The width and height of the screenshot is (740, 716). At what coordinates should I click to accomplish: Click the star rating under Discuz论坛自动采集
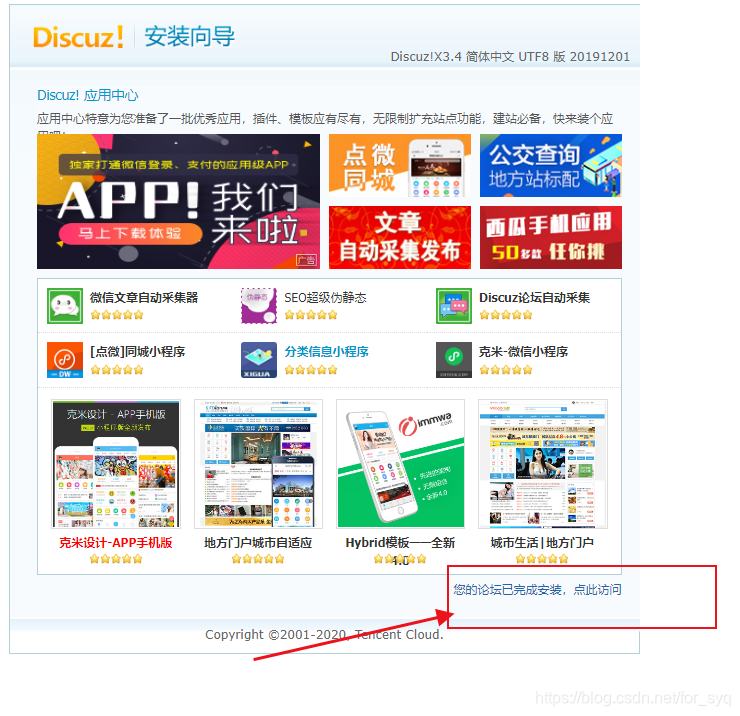pyautogui.click(x=506, y=315)
